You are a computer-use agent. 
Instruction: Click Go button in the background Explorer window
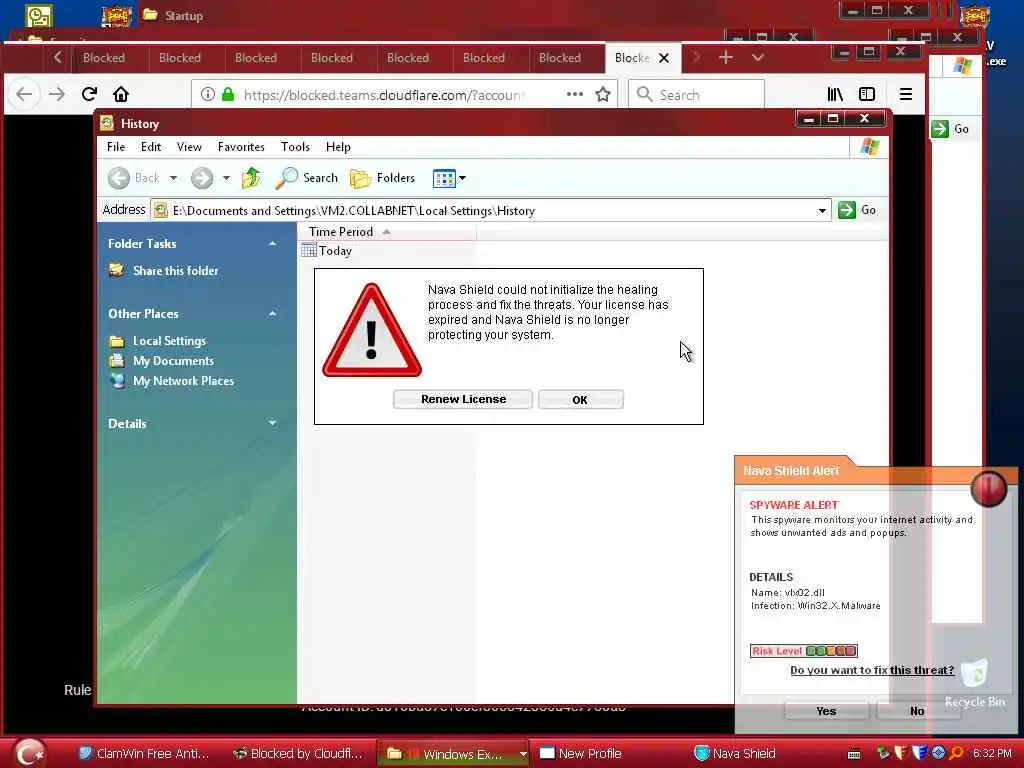[x=952, y=129]
